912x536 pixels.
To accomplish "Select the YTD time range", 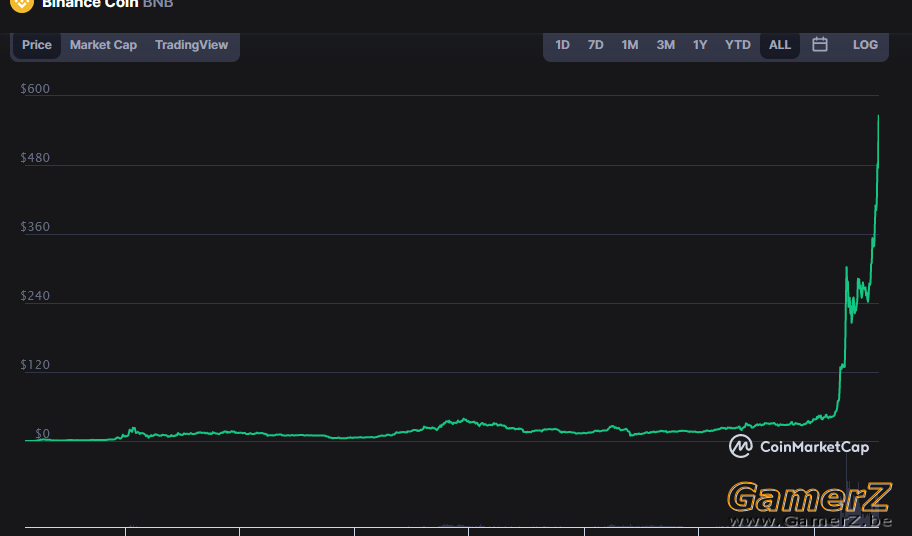I will click(x=738, y=45).
